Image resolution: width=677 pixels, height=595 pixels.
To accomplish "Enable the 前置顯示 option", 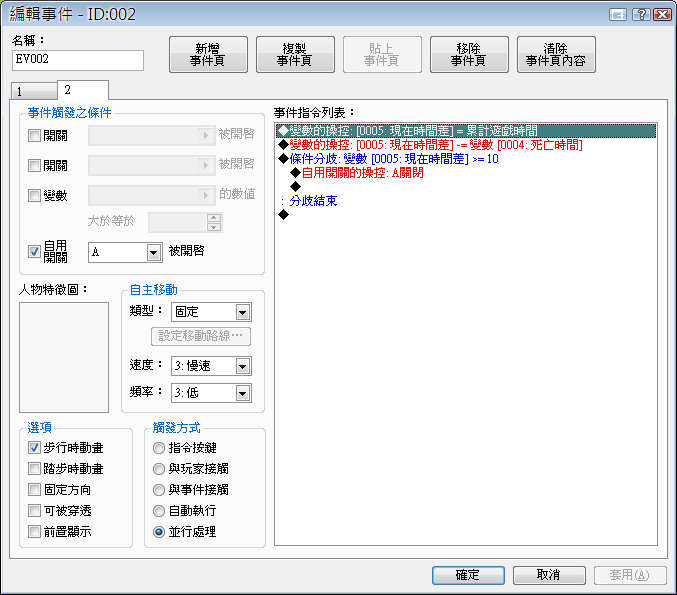I will point(34,532).
